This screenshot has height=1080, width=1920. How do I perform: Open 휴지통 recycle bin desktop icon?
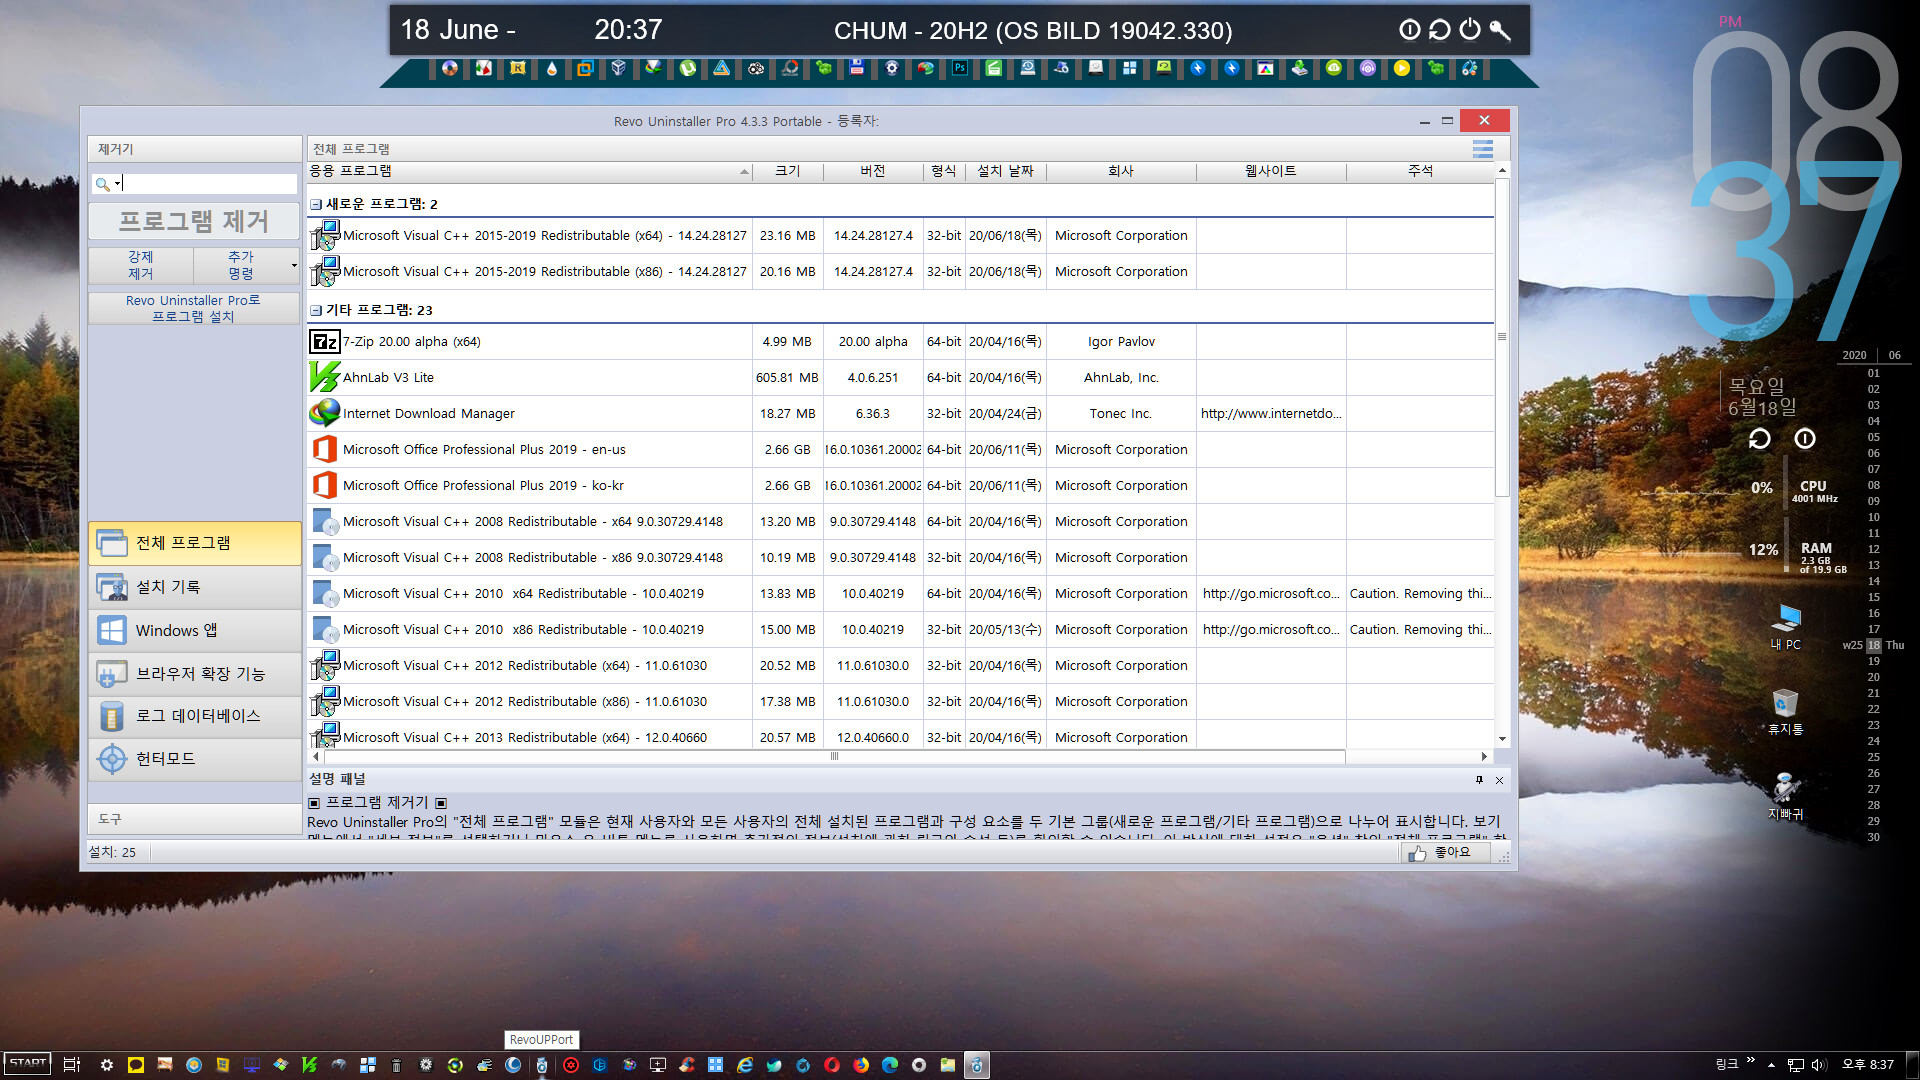(1786, 712)
